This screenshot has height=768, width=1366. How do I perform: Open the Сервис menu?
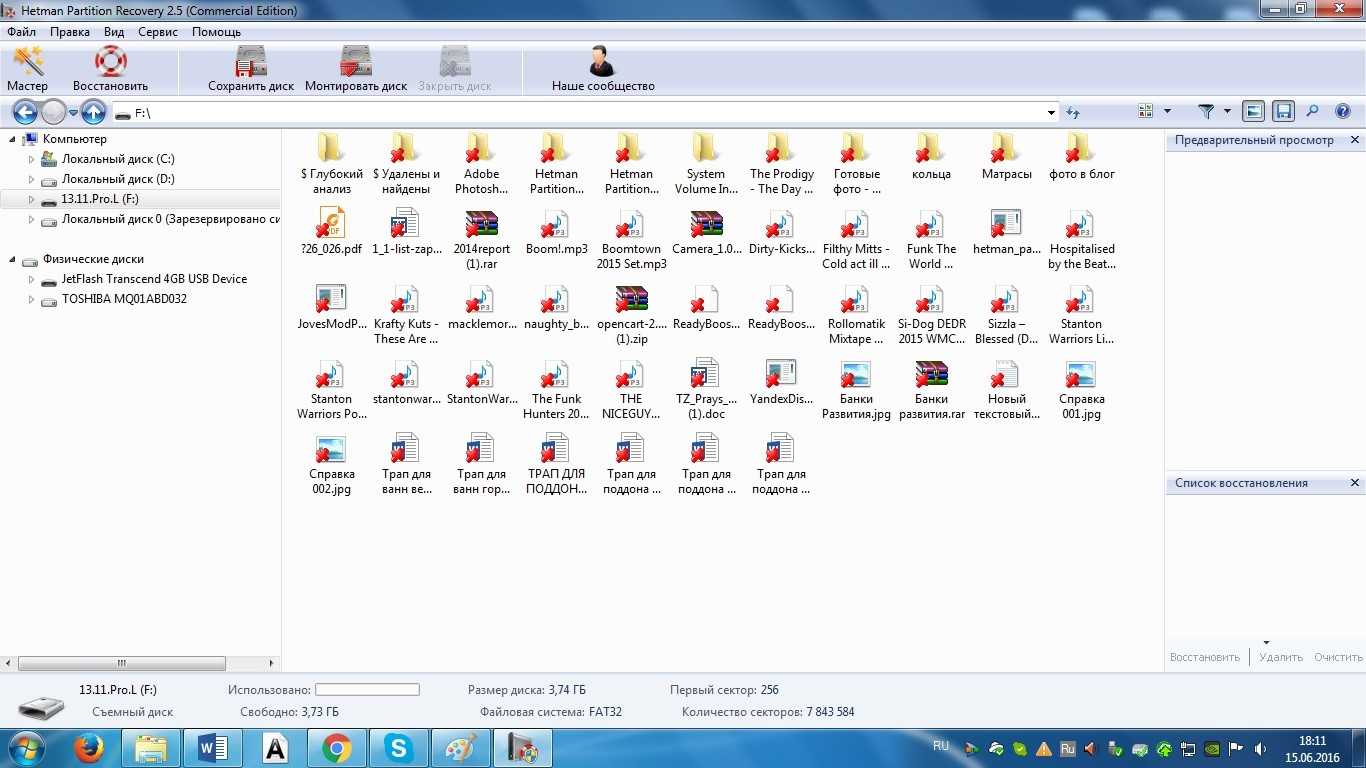158,32
